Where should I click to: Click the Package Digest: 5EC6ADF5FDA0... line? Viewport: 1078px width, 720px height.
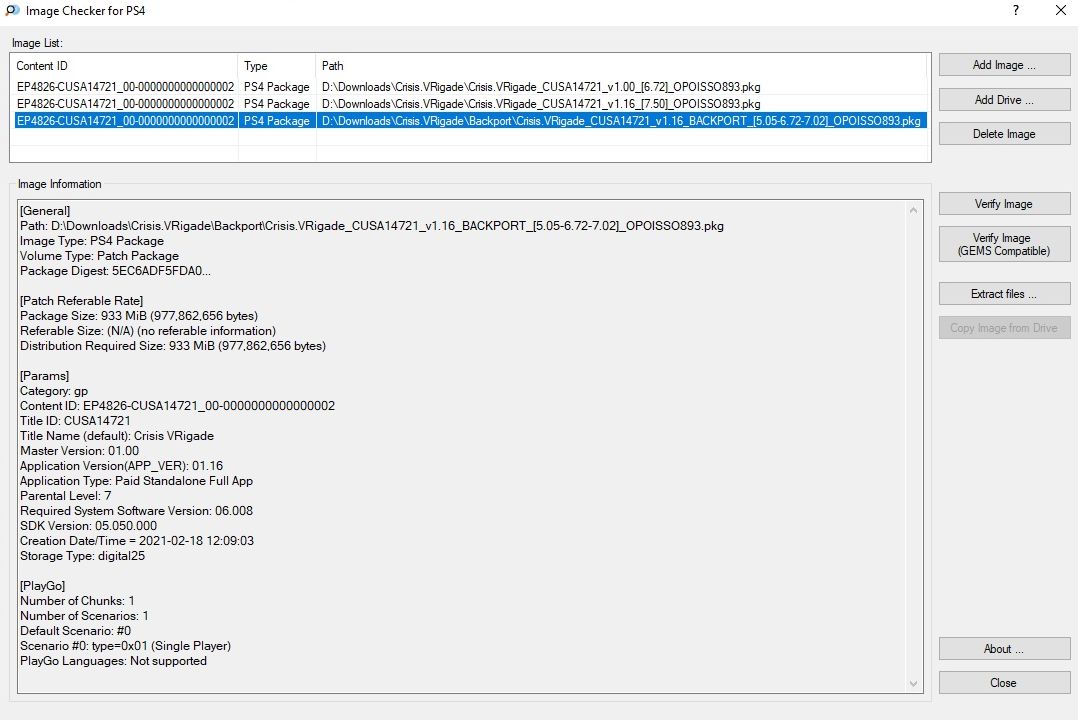click(x=116, y=271)
